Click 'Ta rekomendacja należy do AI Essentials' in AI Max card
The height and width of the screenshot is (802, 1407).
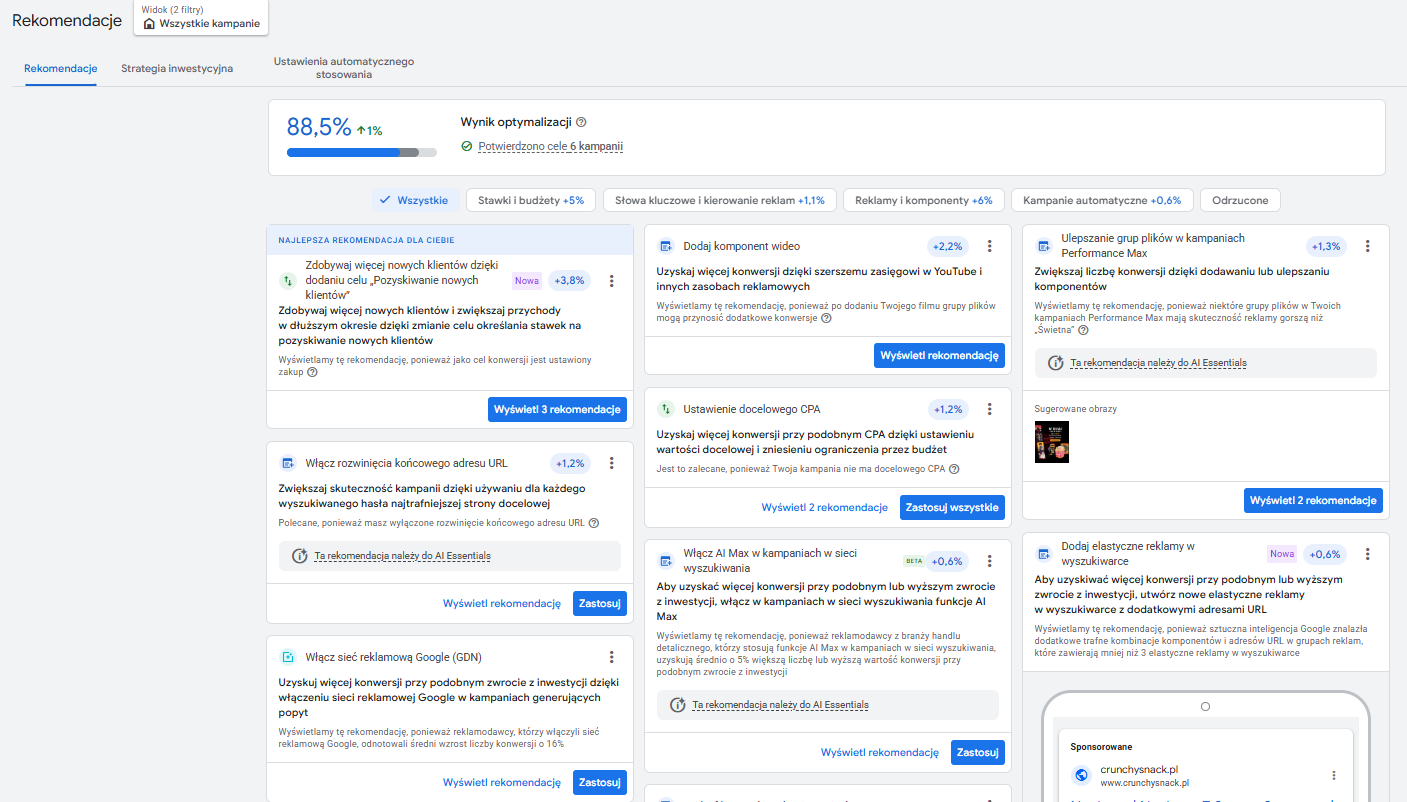click(x=780, y=705)
